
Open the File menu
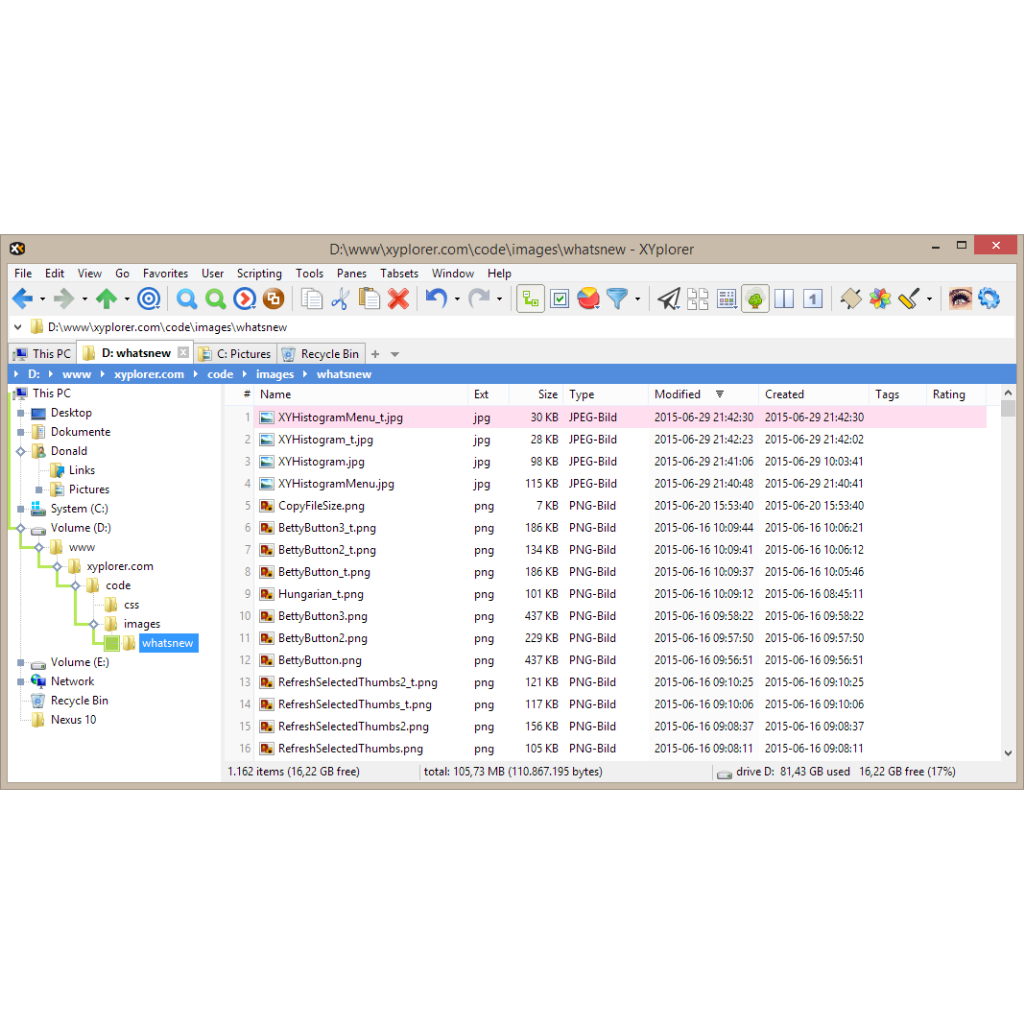point(23,273)
